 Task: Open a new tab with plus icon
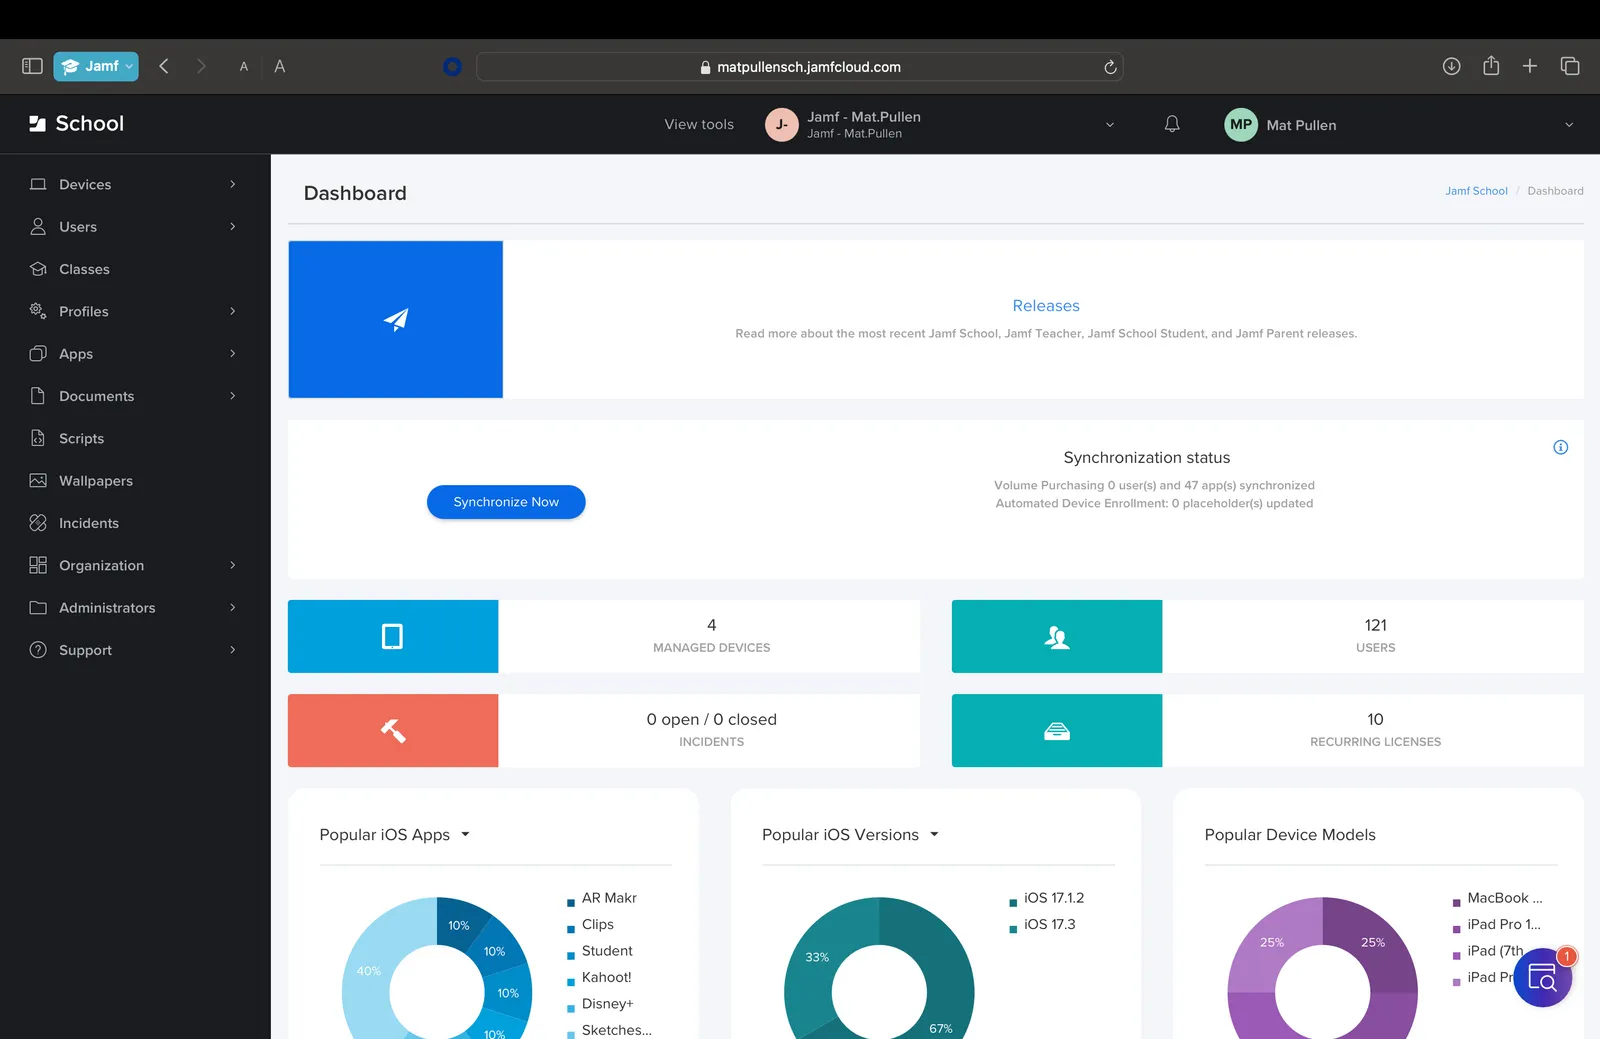tap(1530, 66)
